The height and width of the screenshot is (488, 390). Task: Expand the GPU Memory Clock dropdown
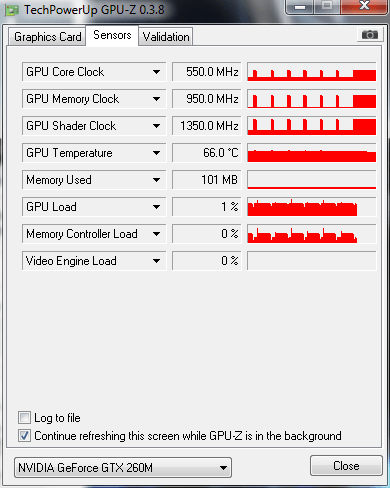coord(156,99)
